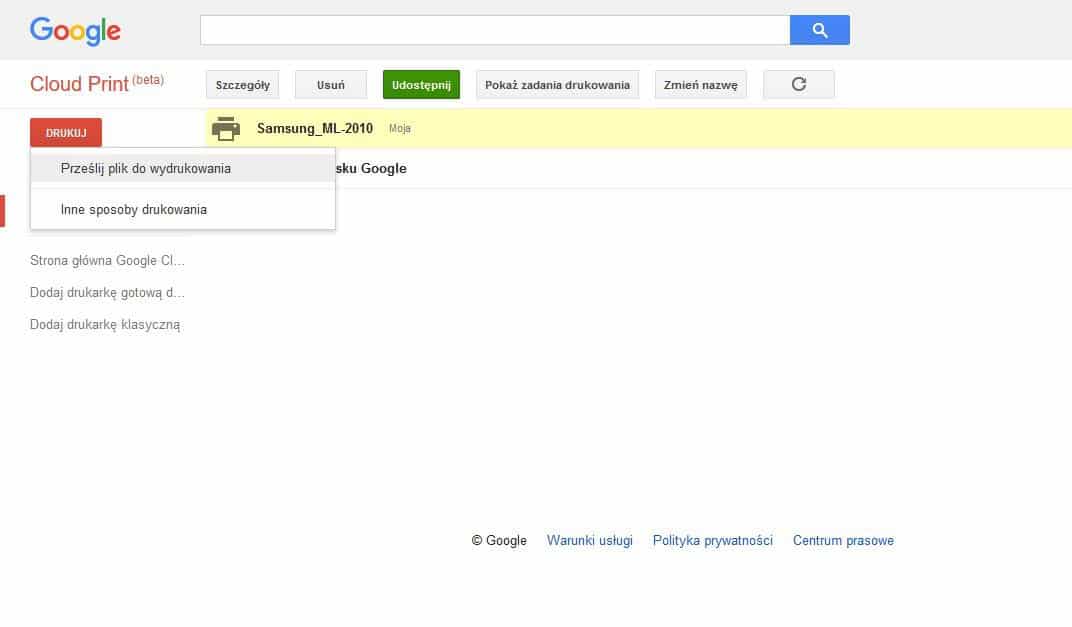Viewport: 1072px width, 627px height.
Task: Open Szczegóły printer details
Action: pos(243,85)
